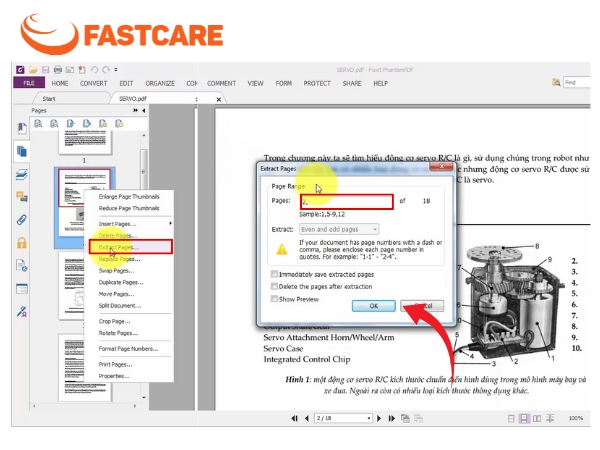Open the Even and odd pages dropdown
Image resolution: width=600 pixels, height=450 pixels.
click(339, 229)
